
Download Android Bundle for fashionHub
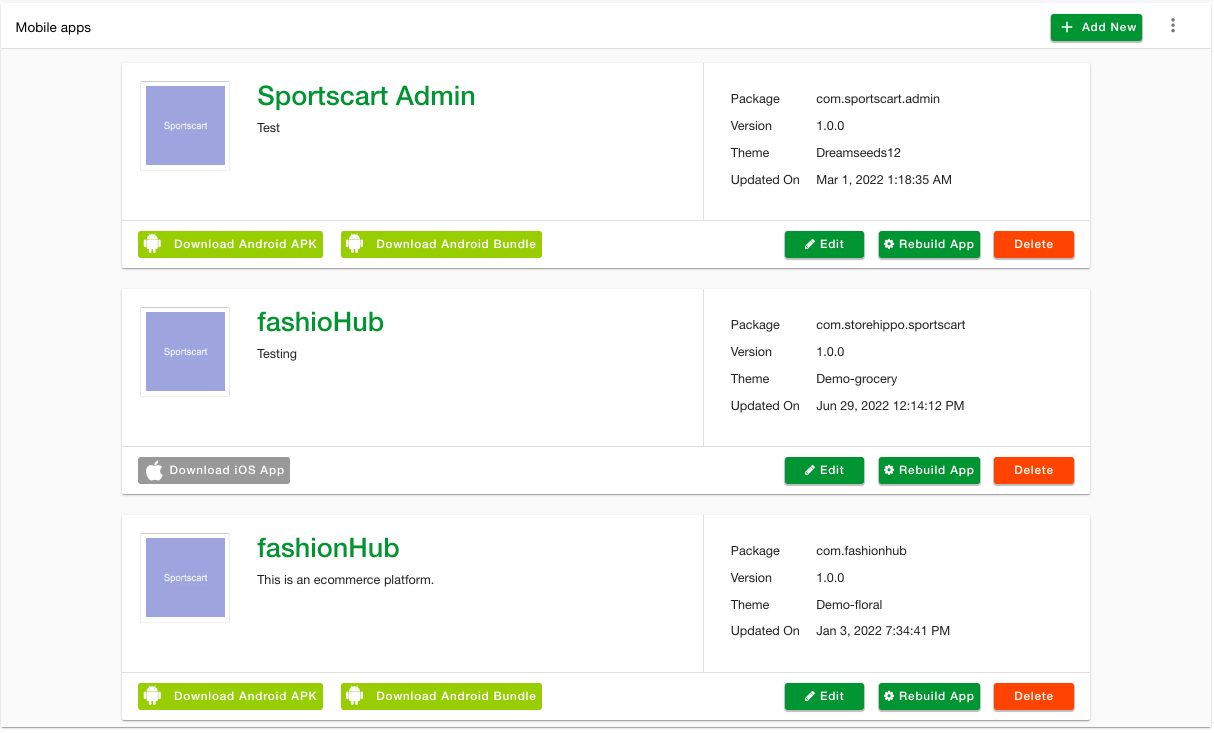click(441, 696)
